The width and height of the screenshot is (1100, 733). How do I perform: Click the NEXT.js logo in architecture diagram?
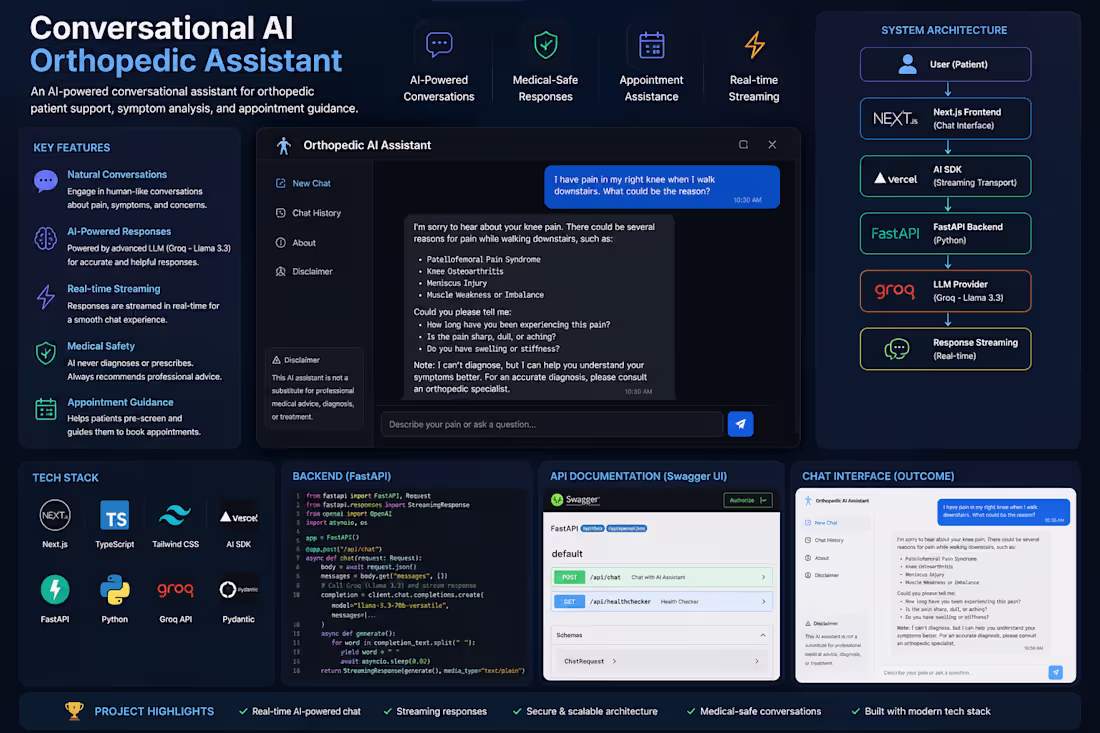tap(895, 119)
